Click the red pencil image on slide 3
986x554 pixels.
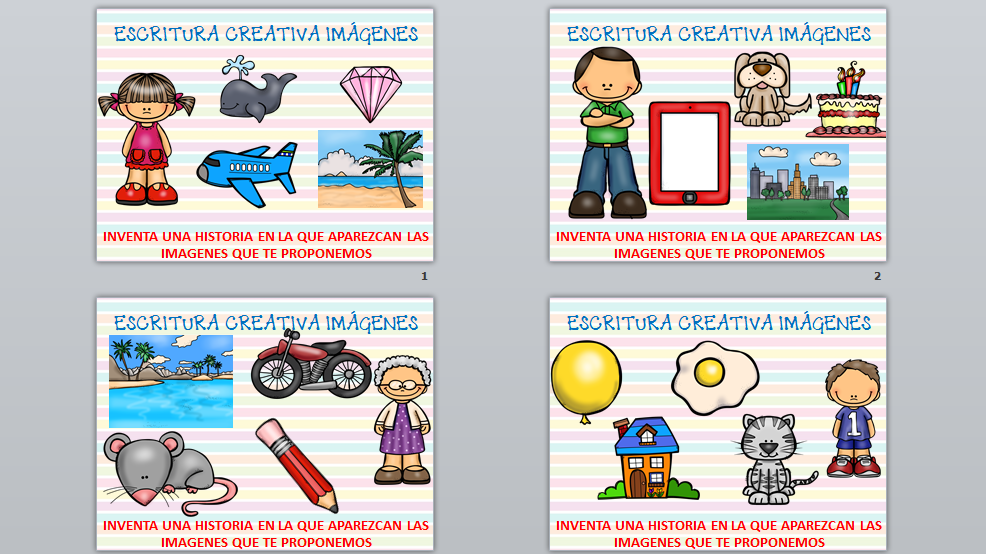(x=297, y=465)
